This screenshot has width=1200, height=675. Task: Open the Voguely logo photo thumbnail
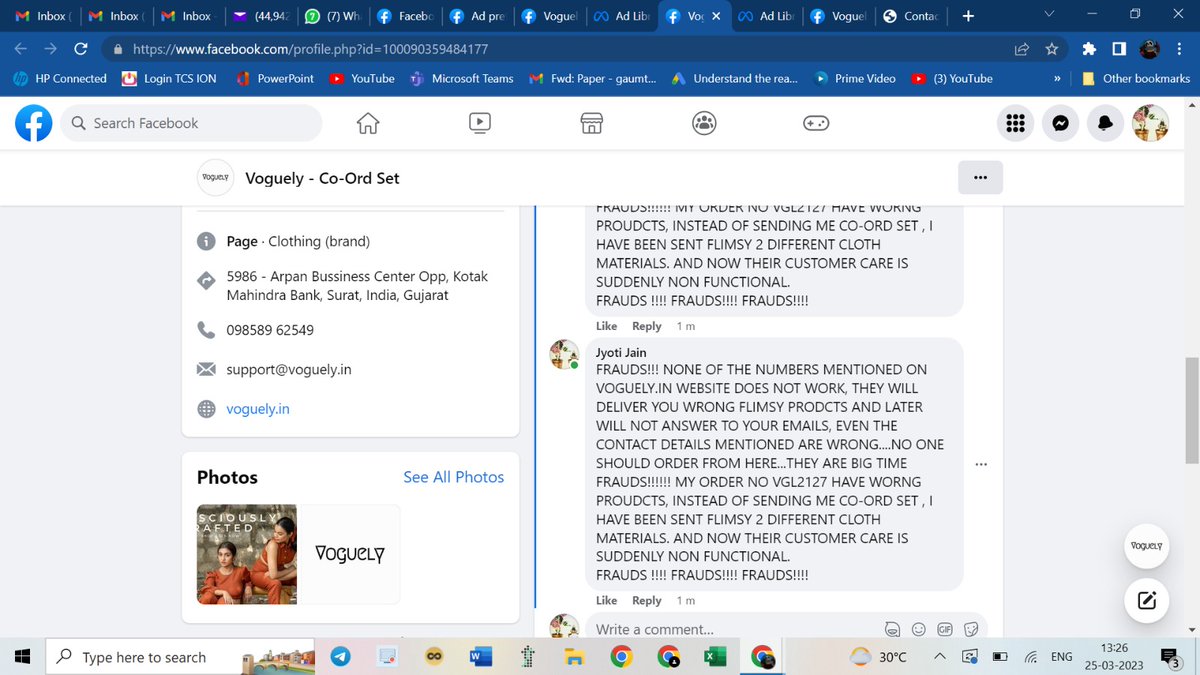[x=350, y=554]
